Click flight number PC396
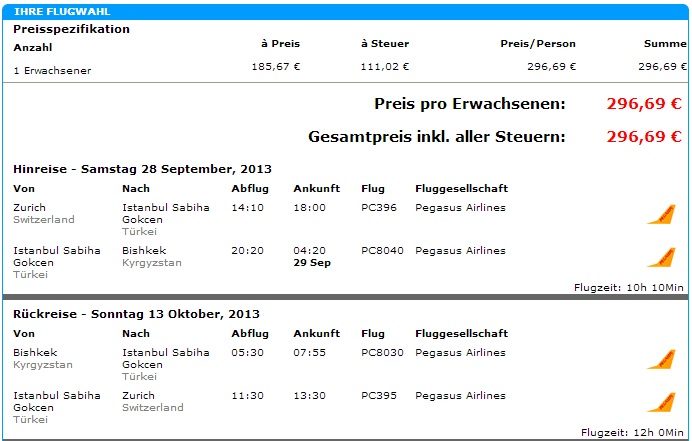The height and width of the screenshot is (441, 692). pyautogui.click(x=379, y=207)
